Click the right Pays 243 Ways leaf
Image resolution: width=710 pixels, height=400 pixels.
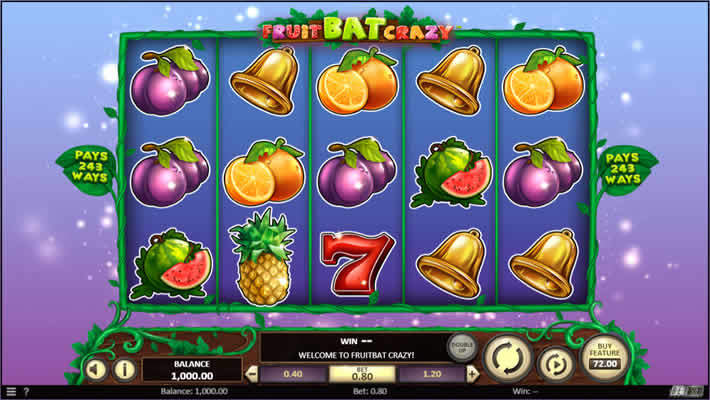click(x=624, y=169)
